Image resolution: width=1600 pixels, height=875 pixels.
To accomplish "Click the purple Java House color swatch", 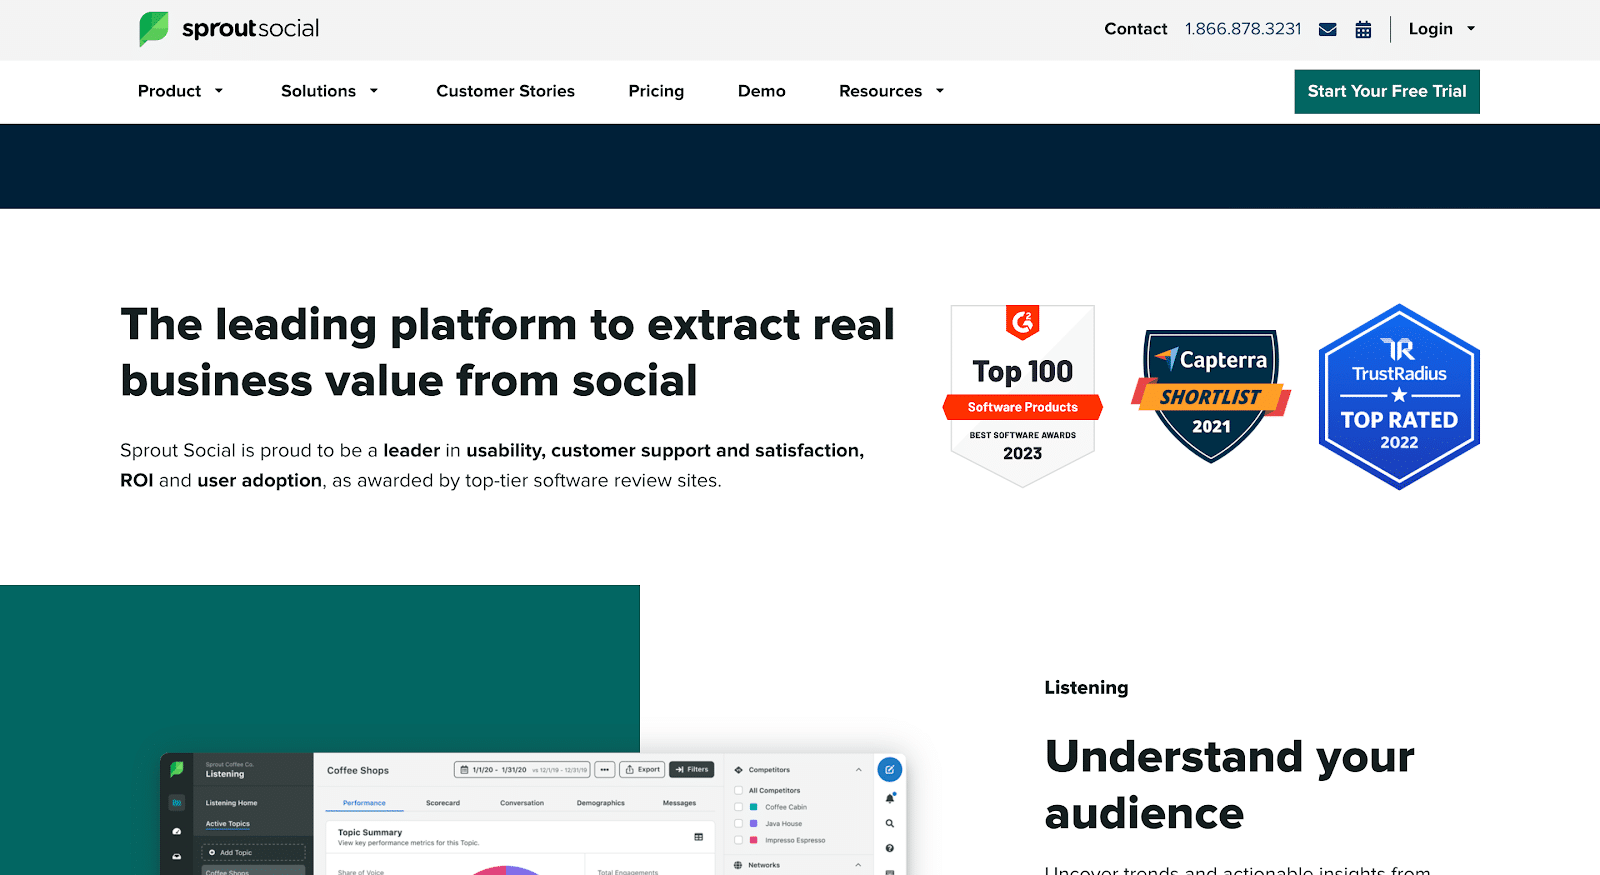I will (x=753, y=823).
